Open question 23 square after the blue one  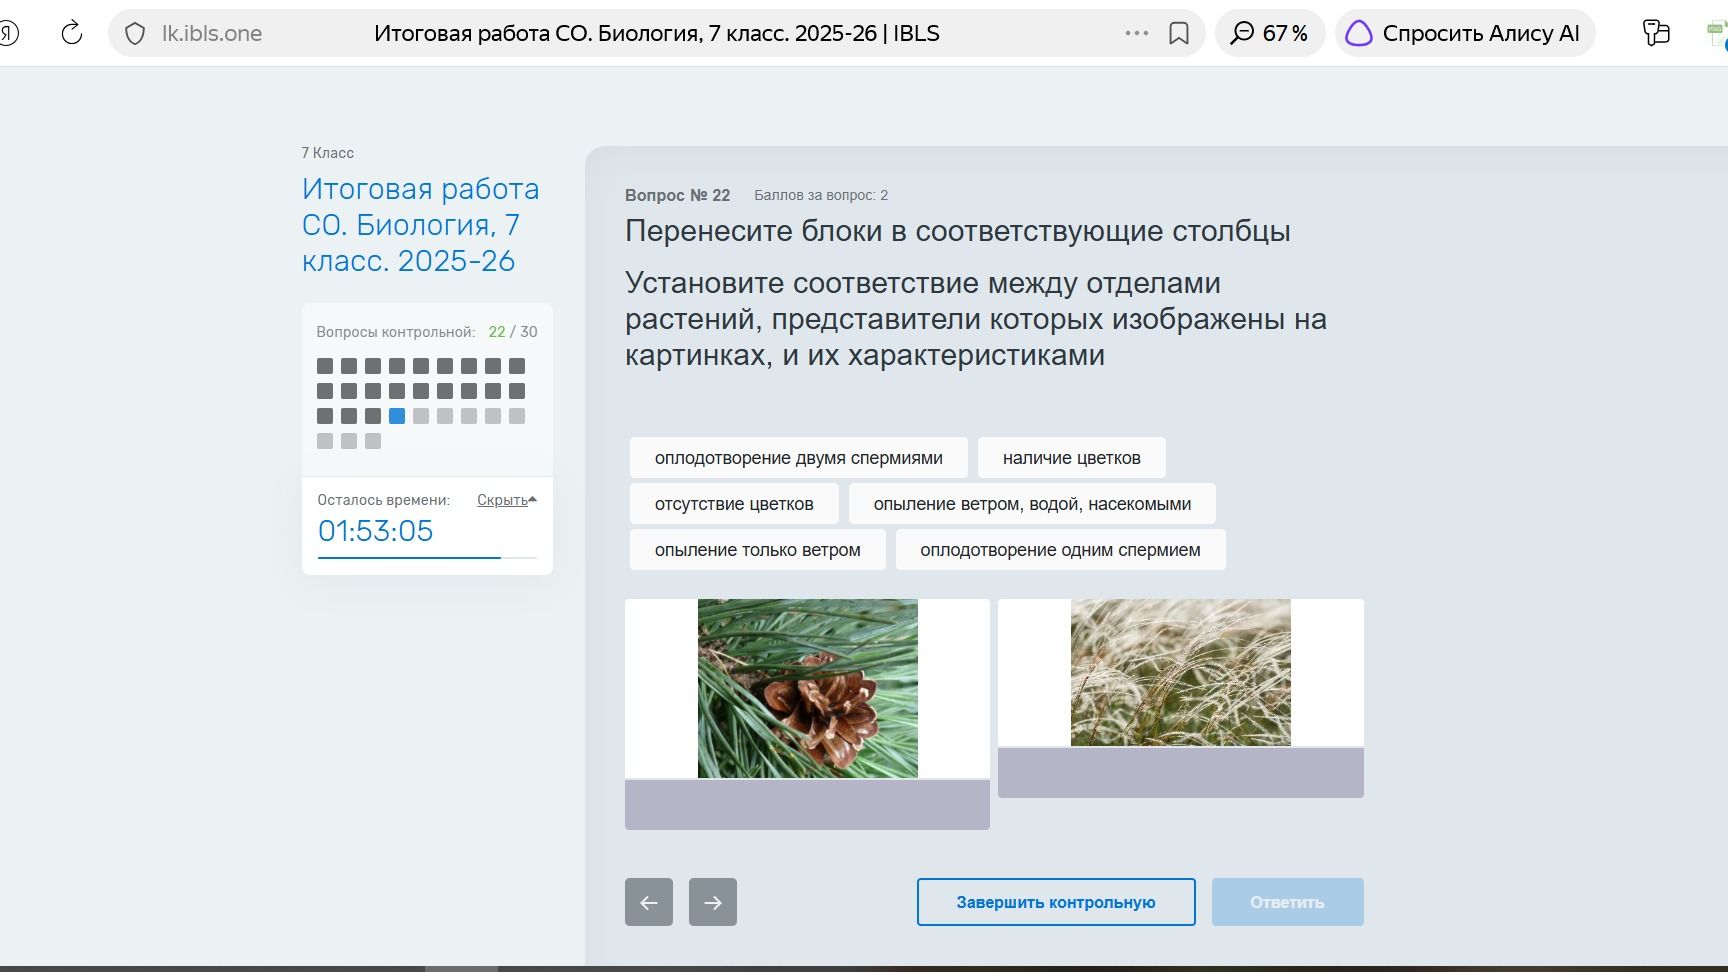point(421,416)
